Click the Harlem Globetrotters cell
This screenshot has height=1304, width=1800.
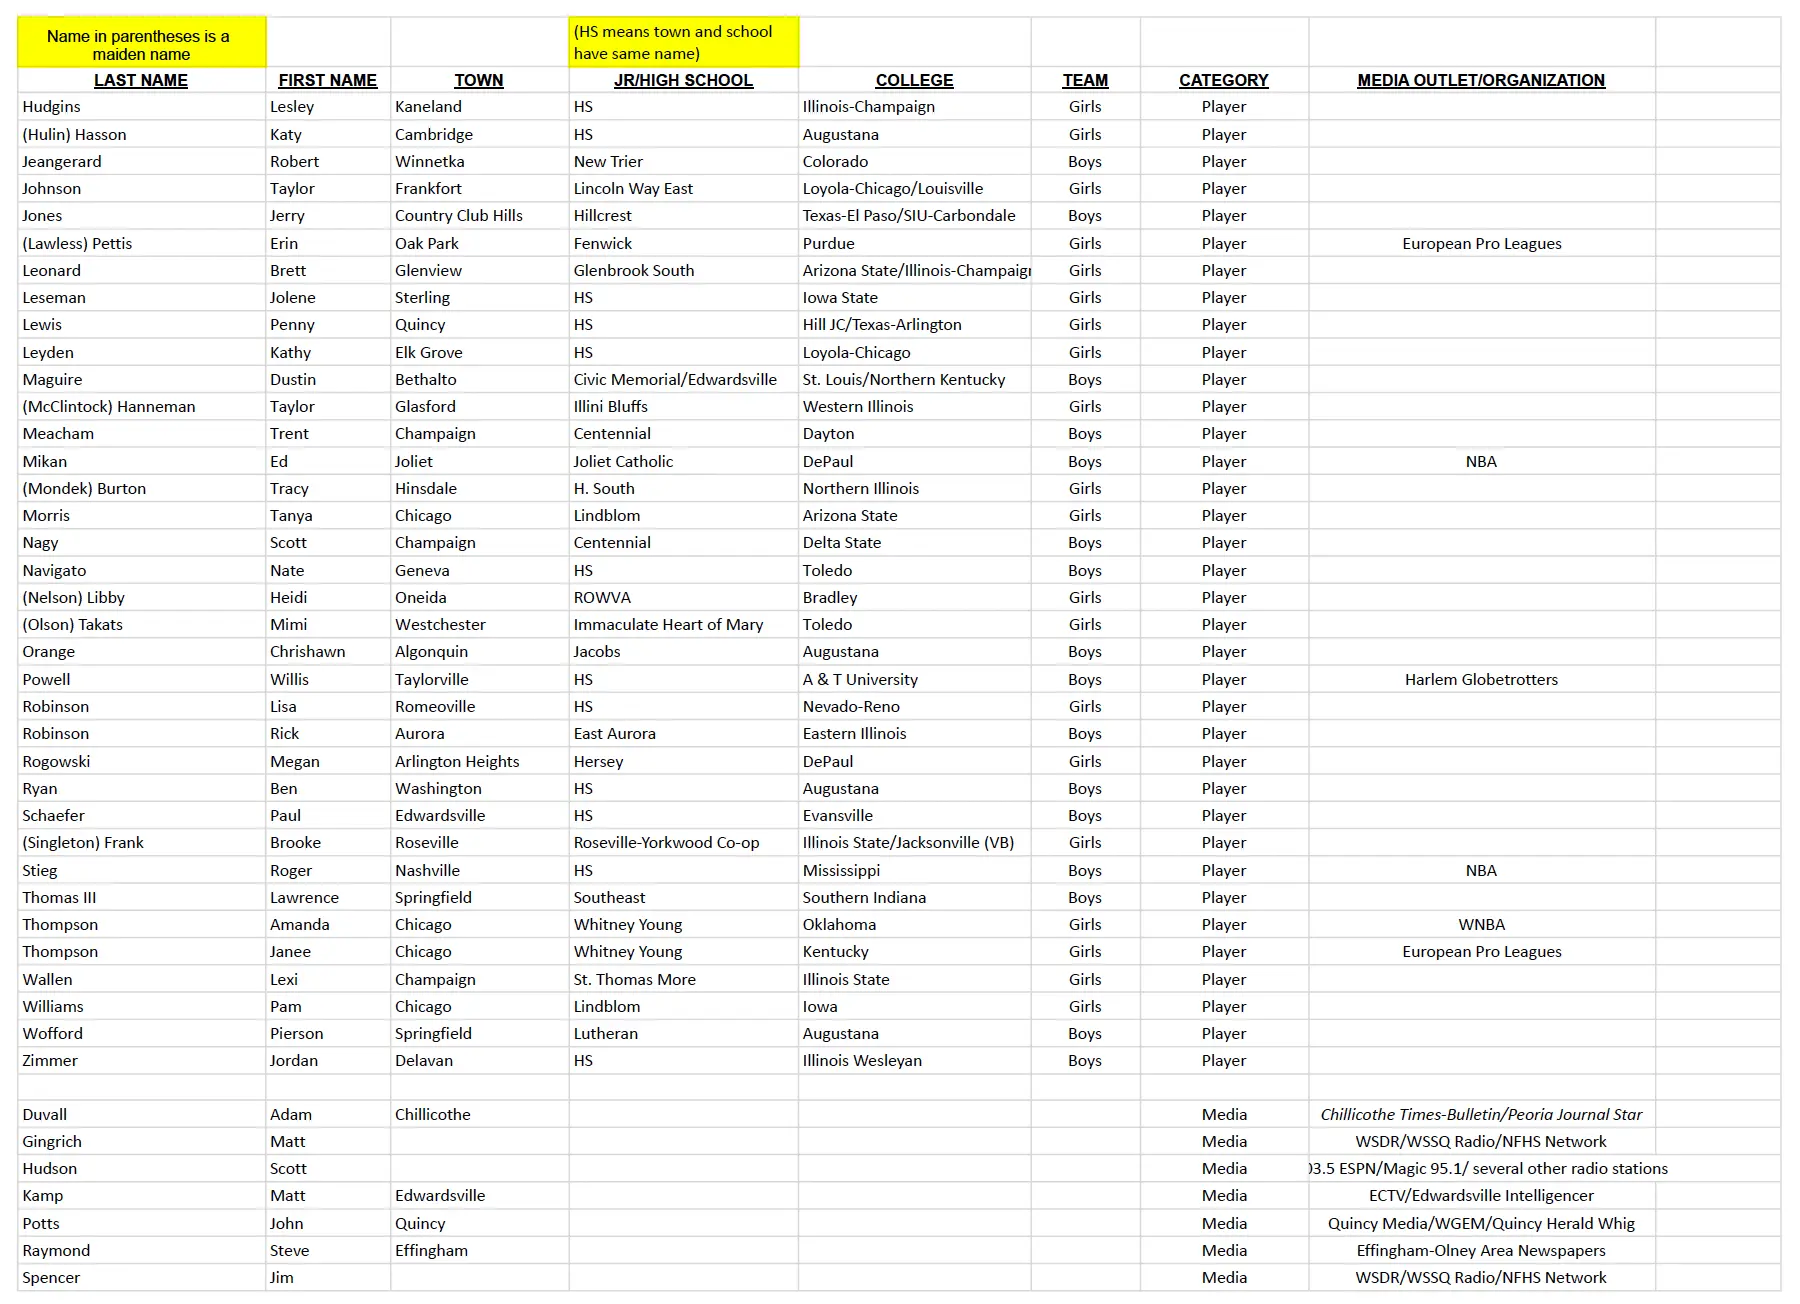[1480, 679]
